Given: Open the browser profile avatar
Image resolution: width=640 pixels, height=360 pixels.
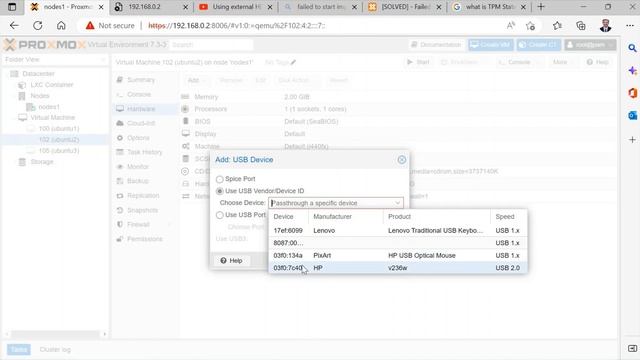Looking at the screenshot, I should point(605,25).
